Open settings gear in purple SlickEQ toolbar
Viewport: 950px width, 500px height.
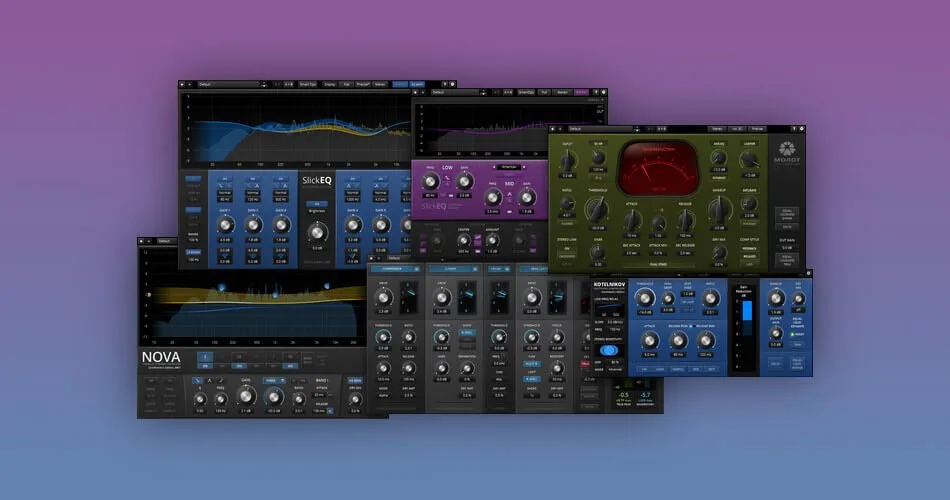click(x=603, y=92)
